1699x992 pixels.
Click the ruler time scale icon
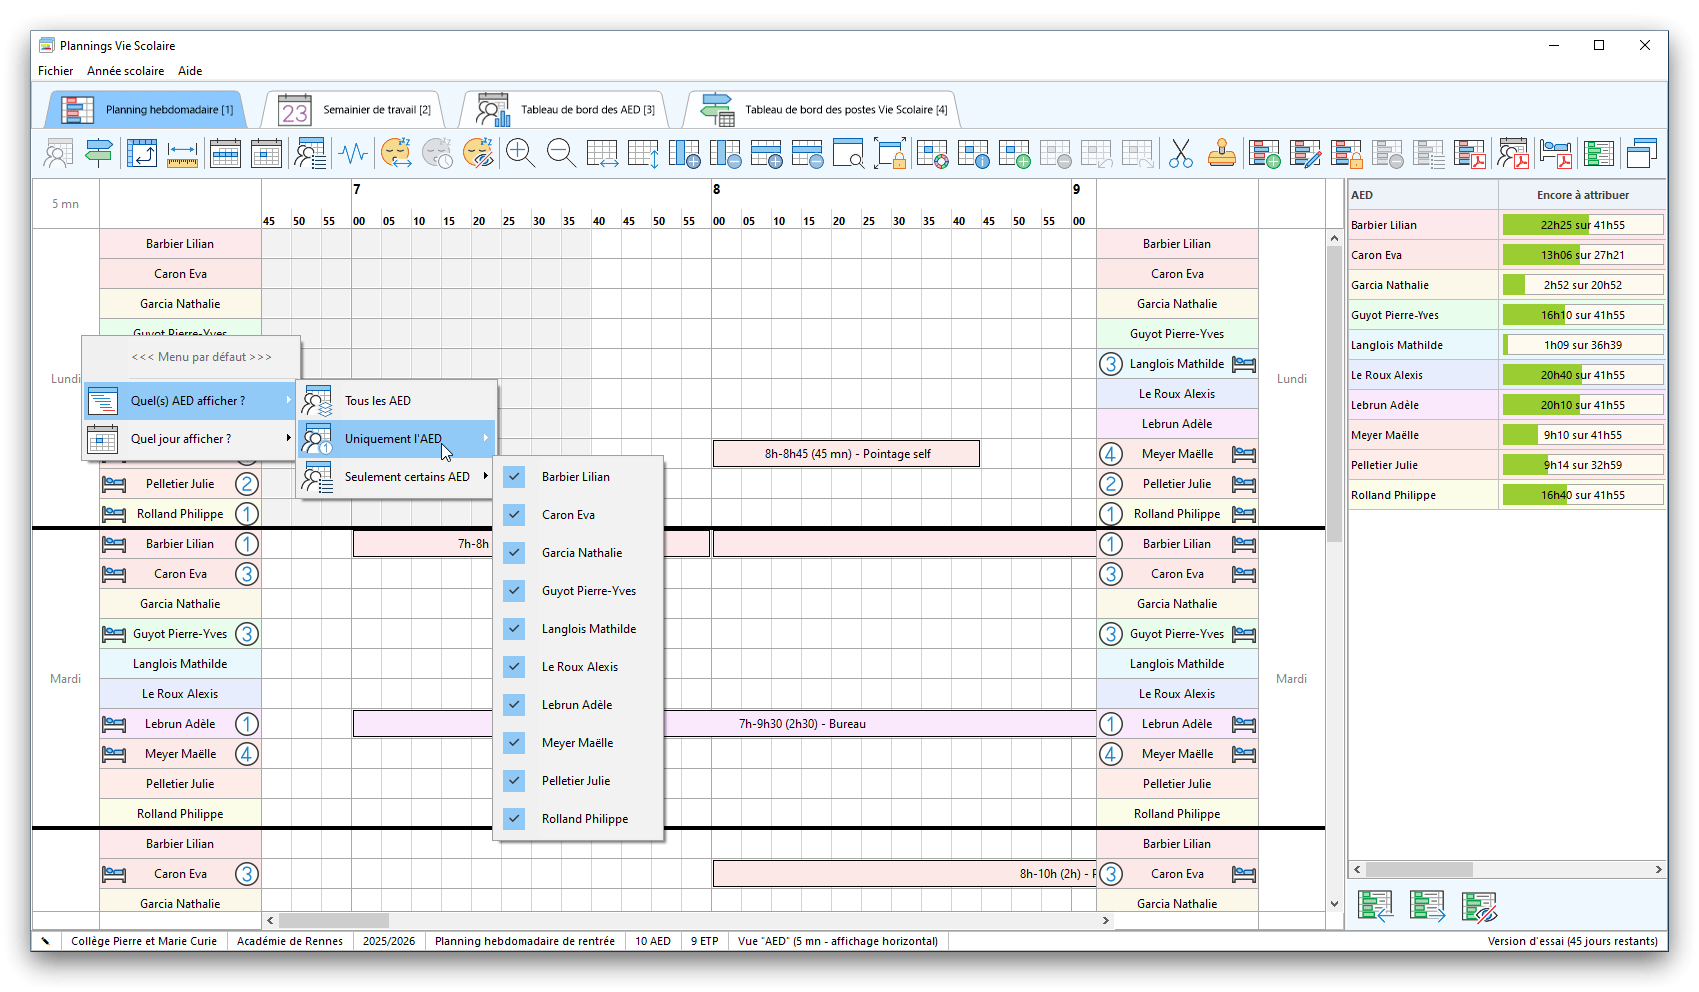(x=182, y=153)
